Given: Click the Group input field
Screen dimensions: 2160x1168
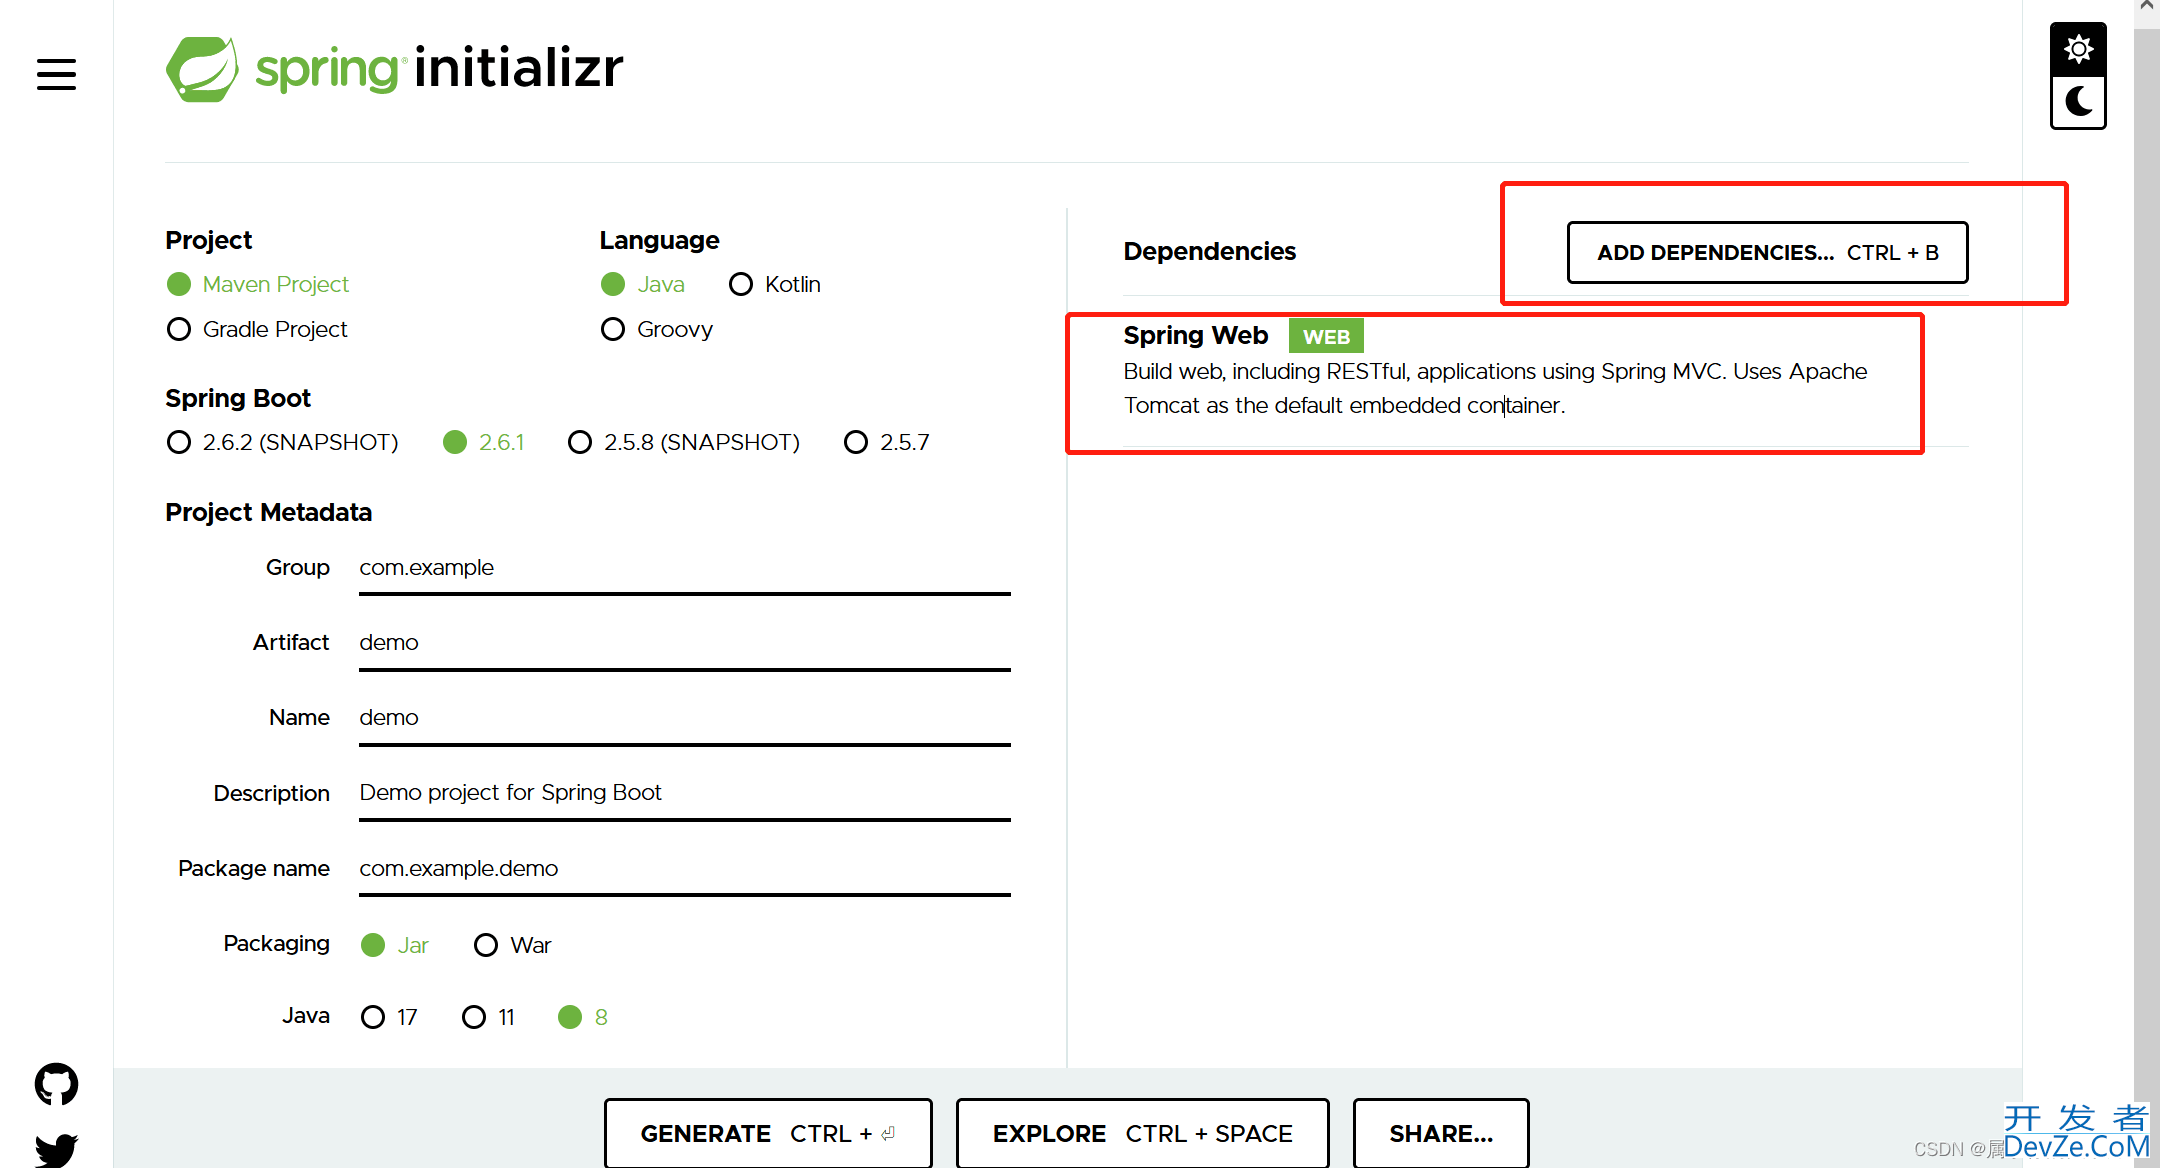Looking at the screenshot, I should tap(685, 568).
